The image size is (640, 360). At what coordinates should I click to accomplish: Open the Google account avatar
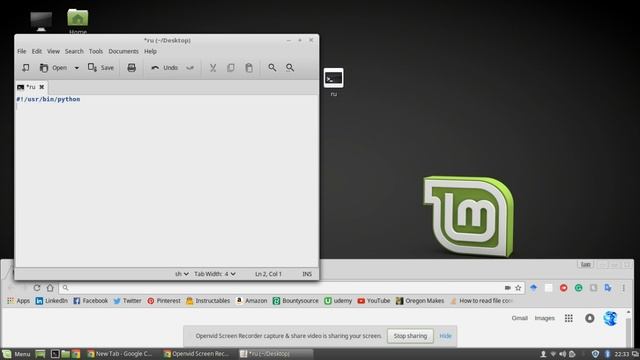tap(610, 318)
